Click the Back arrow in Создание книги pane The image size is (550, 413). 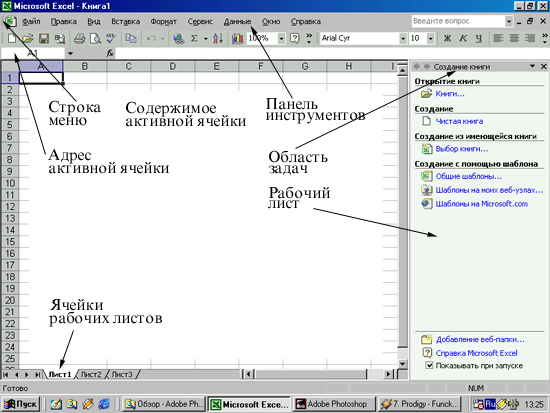pos(416,66)
